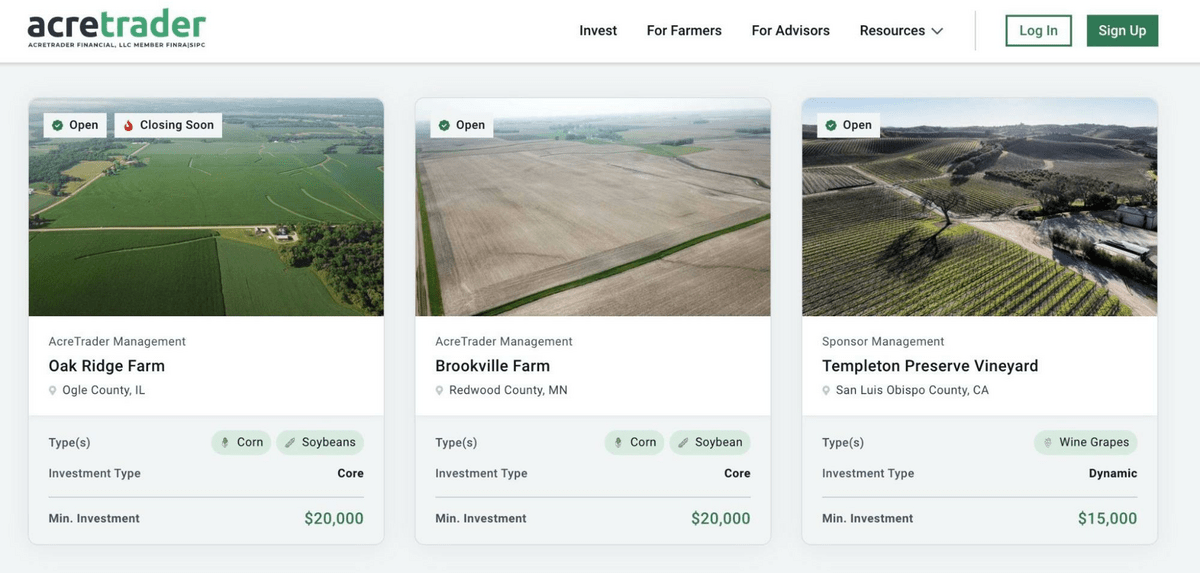Click Core investment type on Oak Ridge Farm
The image size is (1200, 573).
point(351,474)
